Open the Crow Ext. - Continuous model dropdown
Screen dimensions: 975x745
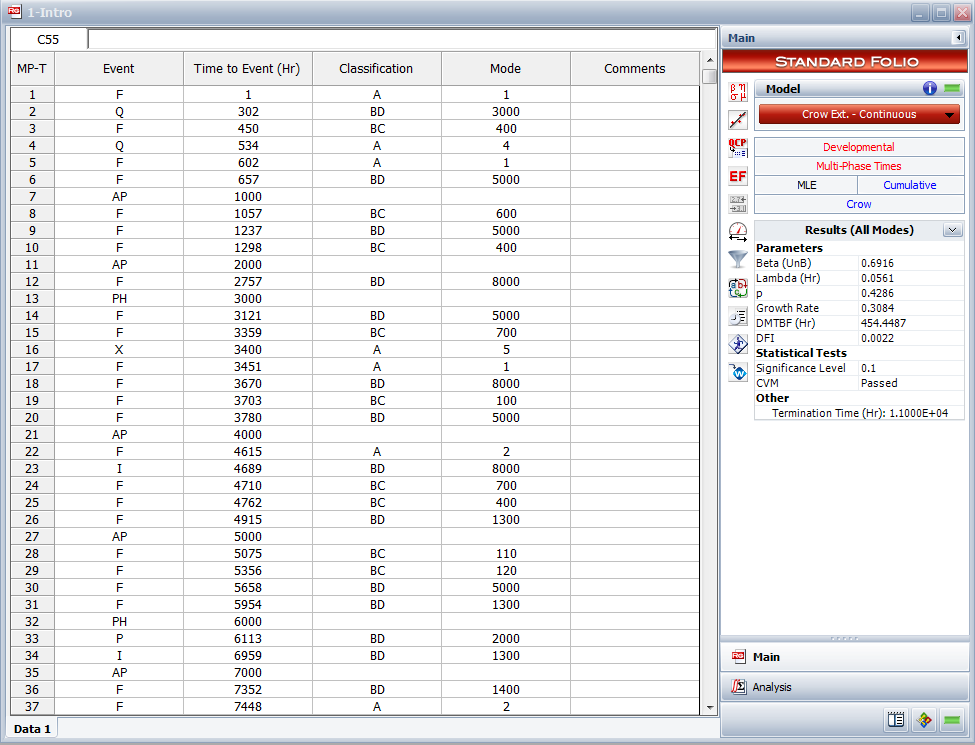(859, 114)
